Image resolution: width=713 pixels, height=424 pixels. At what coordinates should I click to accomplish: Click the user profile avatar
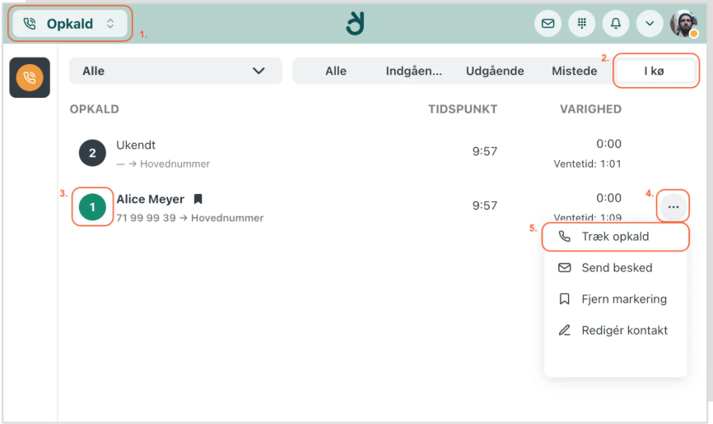[x=685, y=24]
